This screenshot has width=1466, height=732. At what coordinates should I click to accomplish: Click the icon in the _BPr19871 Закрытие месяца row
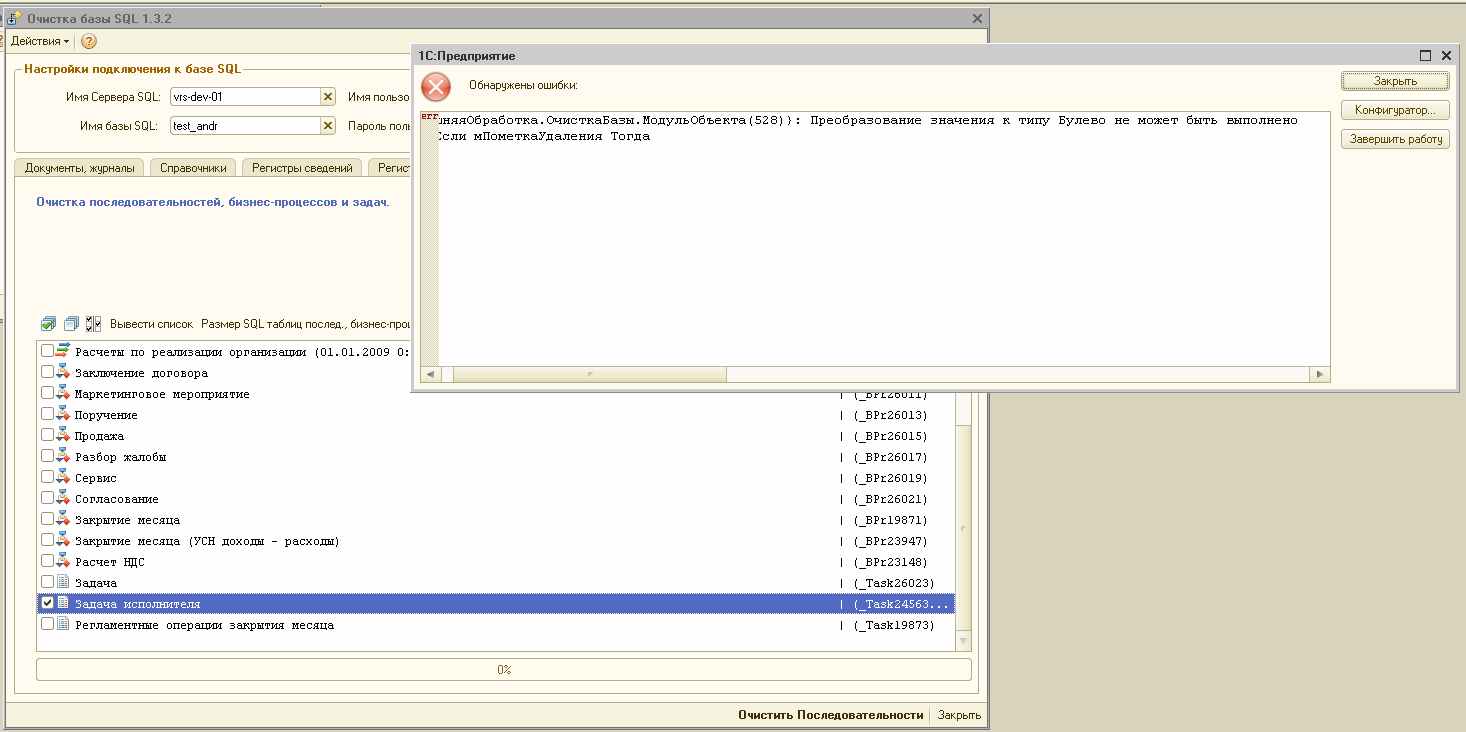[64, 519]
